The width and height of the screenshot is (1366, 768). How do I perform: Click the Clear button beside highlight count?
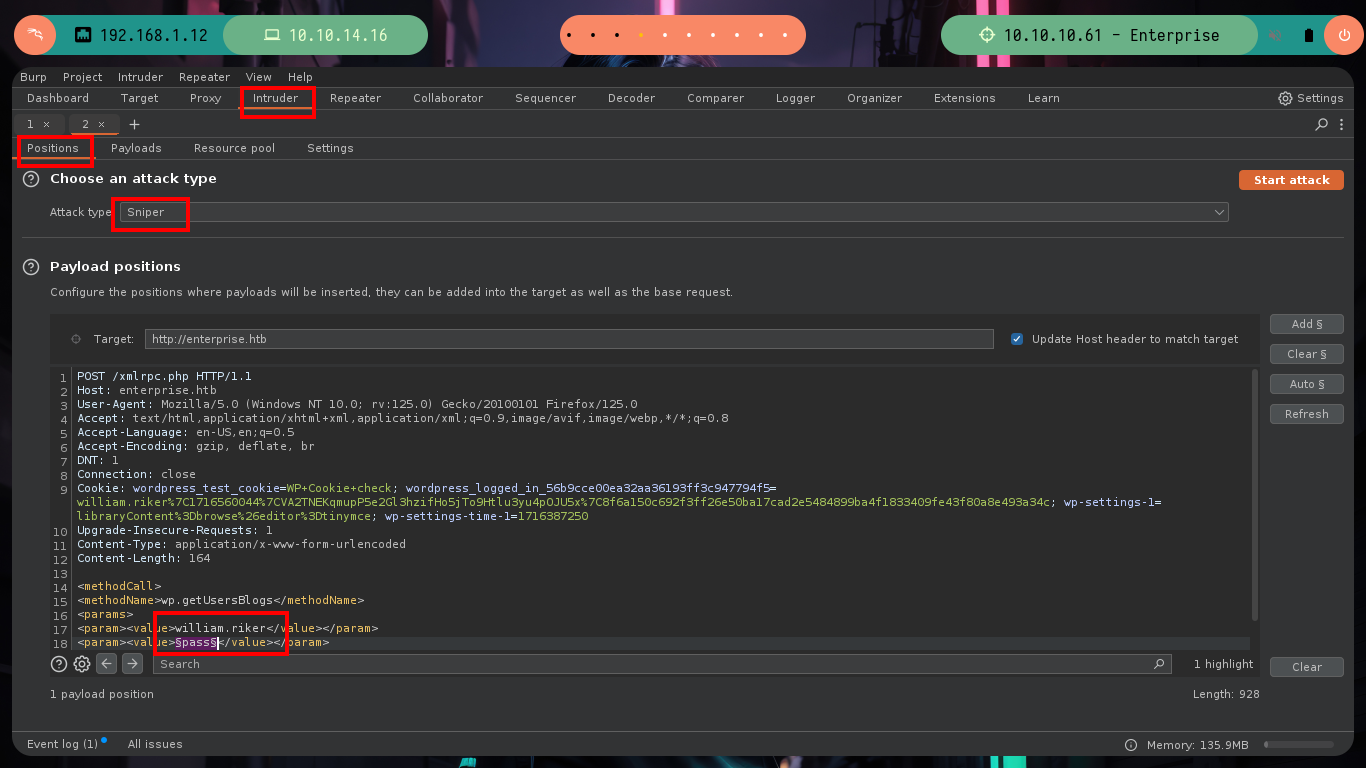pos(1307,667)
